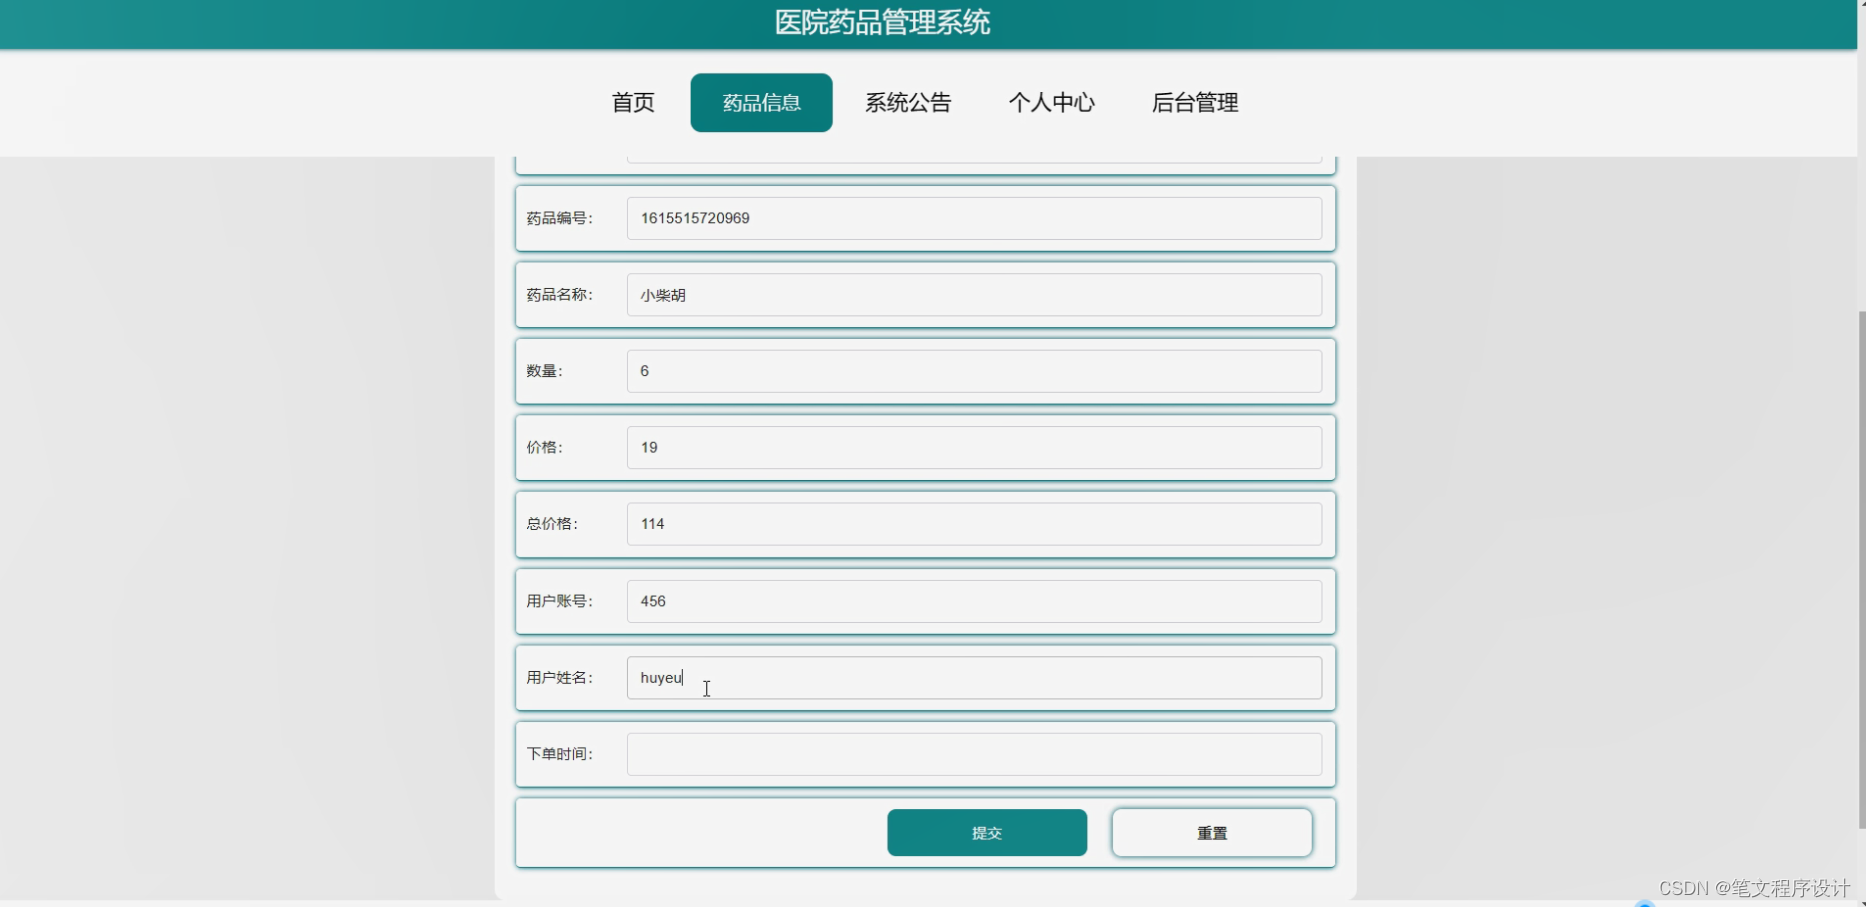Open 后台管理 section
The width and height of the screenshot is (1866, 907).
[x=1194, y=102]
